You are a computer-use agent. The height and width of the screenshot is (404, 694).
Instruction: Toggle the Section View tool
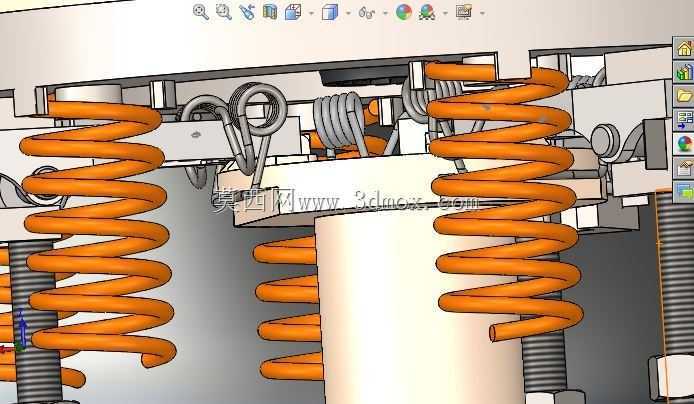pyautogui.click(x=270, y=12)
